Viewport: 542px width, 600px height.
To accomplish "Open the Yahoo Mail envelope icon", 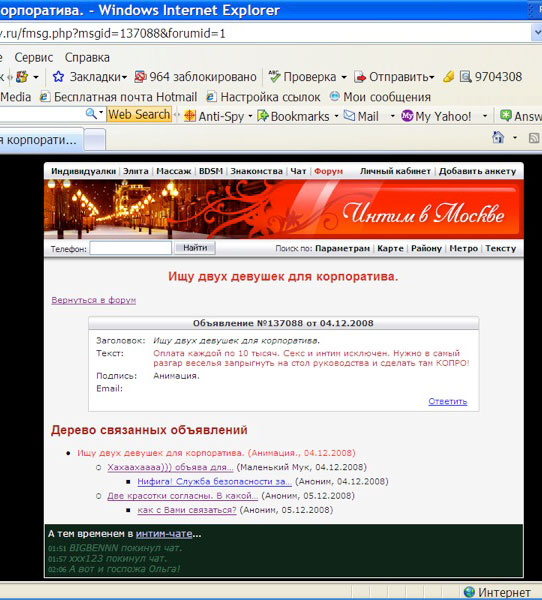I will [349, 116].
